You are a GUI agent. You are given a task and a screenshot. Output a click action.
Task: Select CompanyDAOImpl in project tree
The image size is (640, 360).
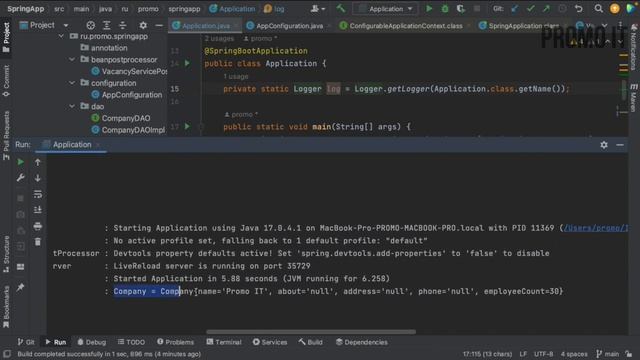pos(133,130)
